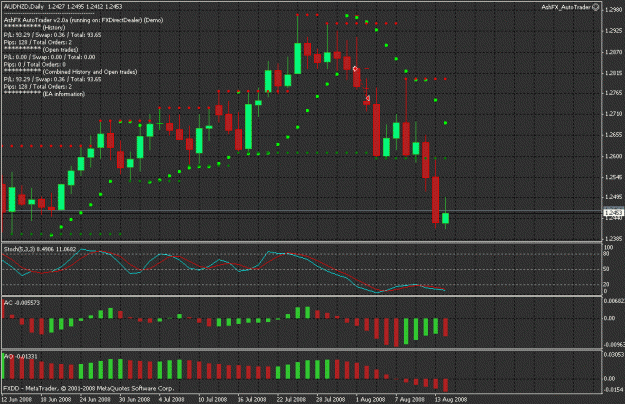Click the sell entry marker on the 1 Aug candle

click(x=355, y=69)
